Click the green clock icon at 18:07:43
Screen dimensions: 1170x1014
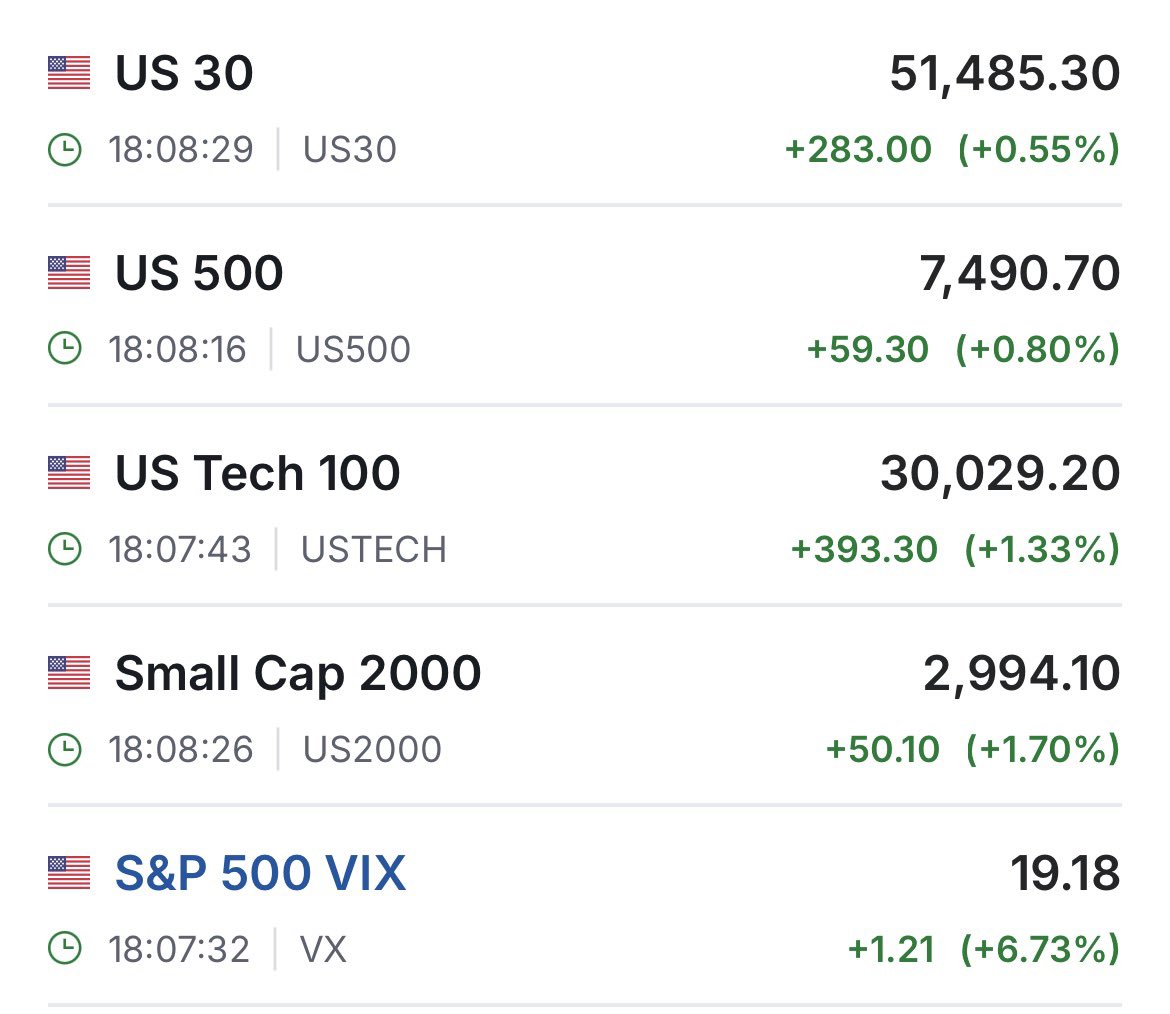65,549
